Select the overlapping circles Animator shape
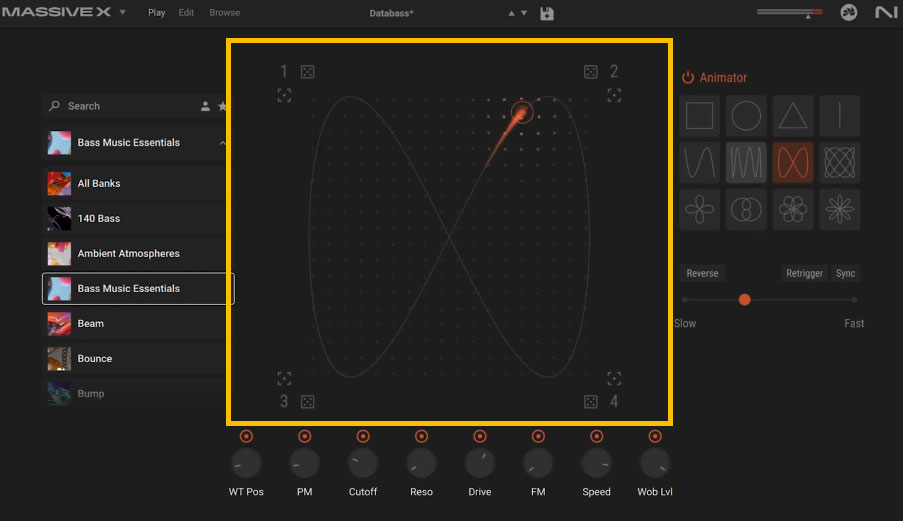This screenshot has width=903, height=521. coord(746,209)
